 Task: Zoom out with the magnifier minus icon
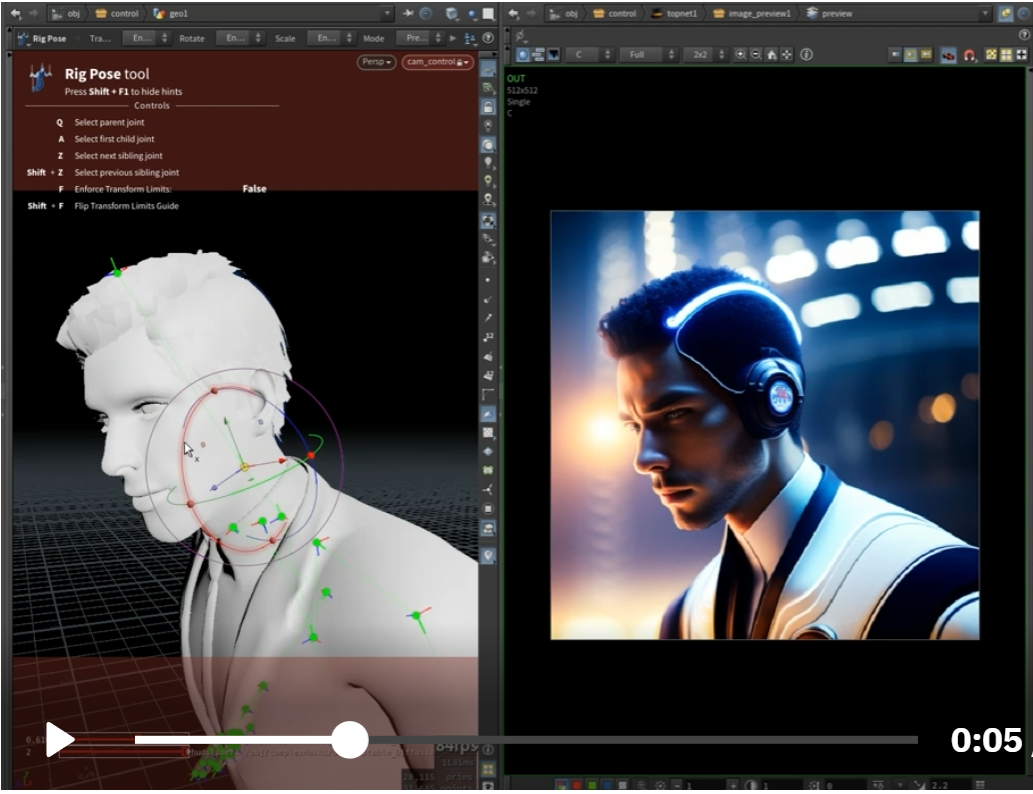756,55
